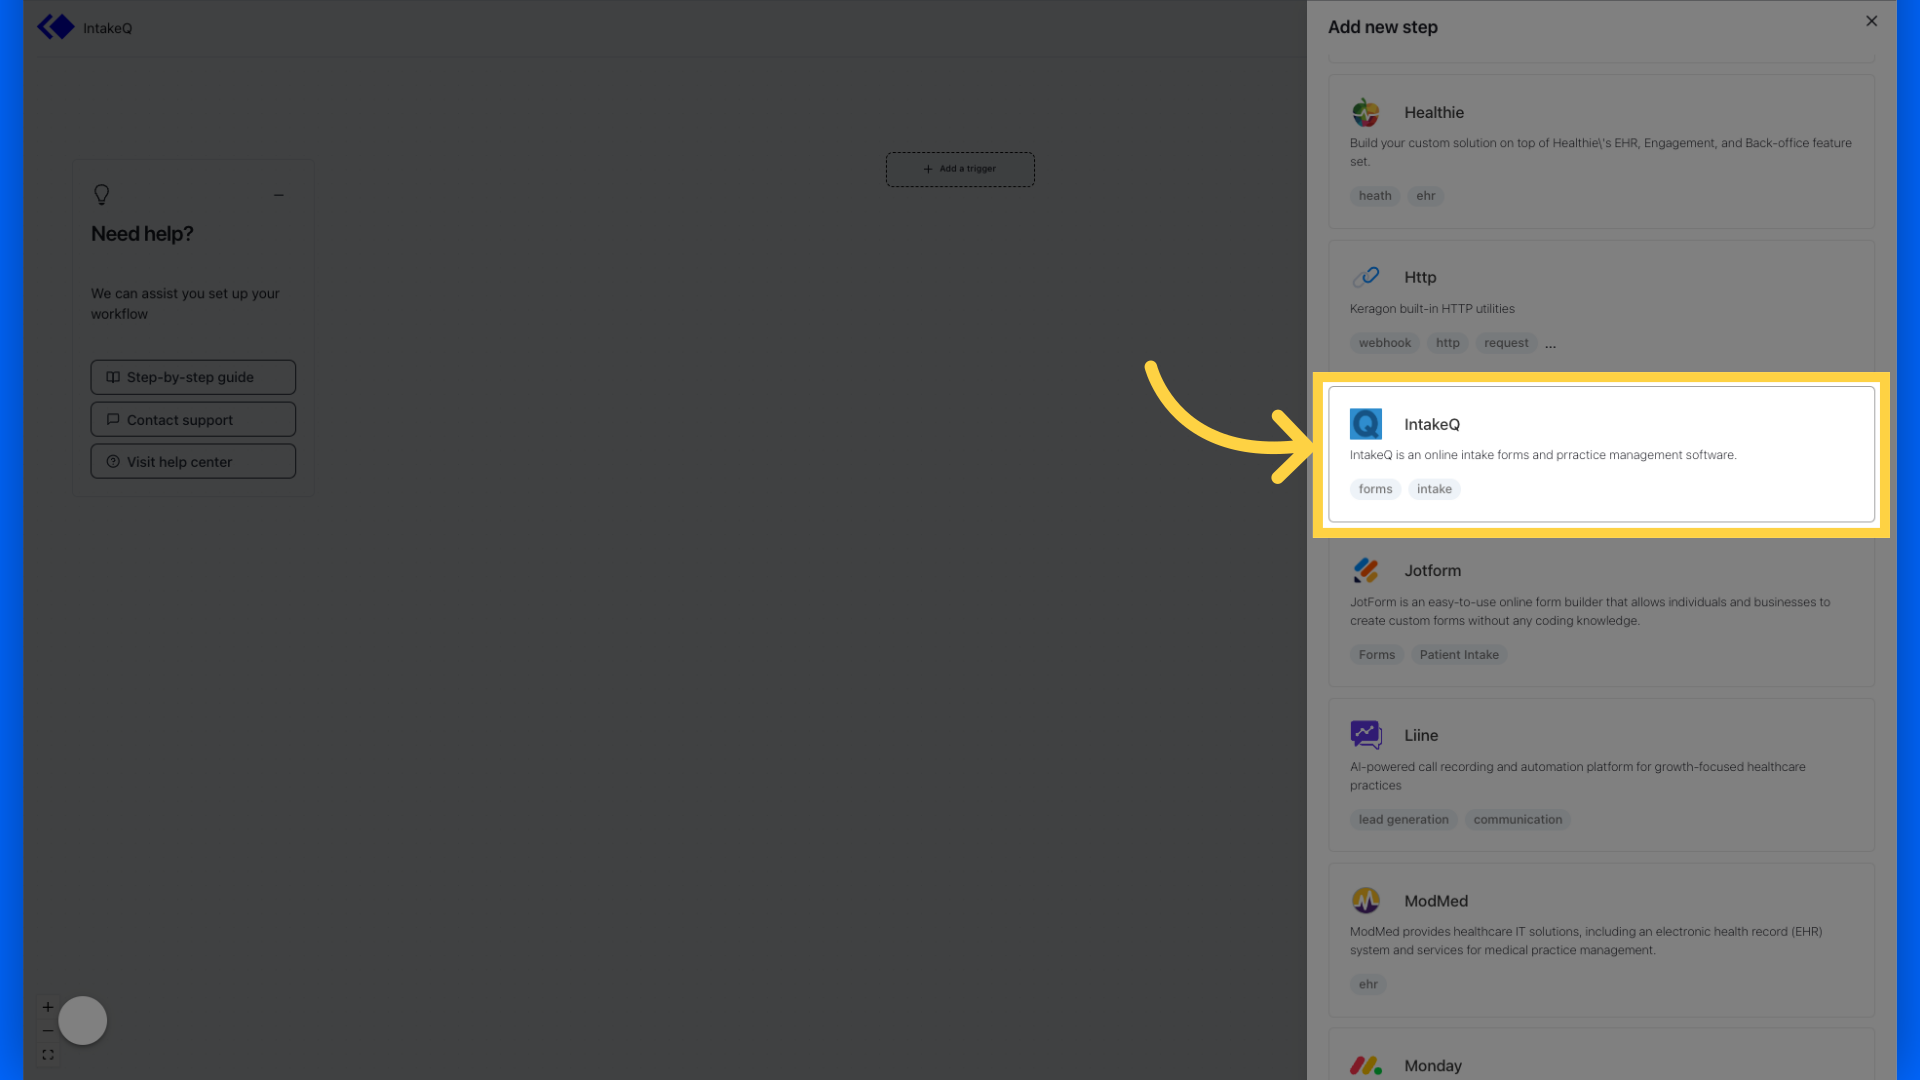Click the lead generation tag
The height and width of the screenshot is (1080, 1920).
pos(1403,820)
